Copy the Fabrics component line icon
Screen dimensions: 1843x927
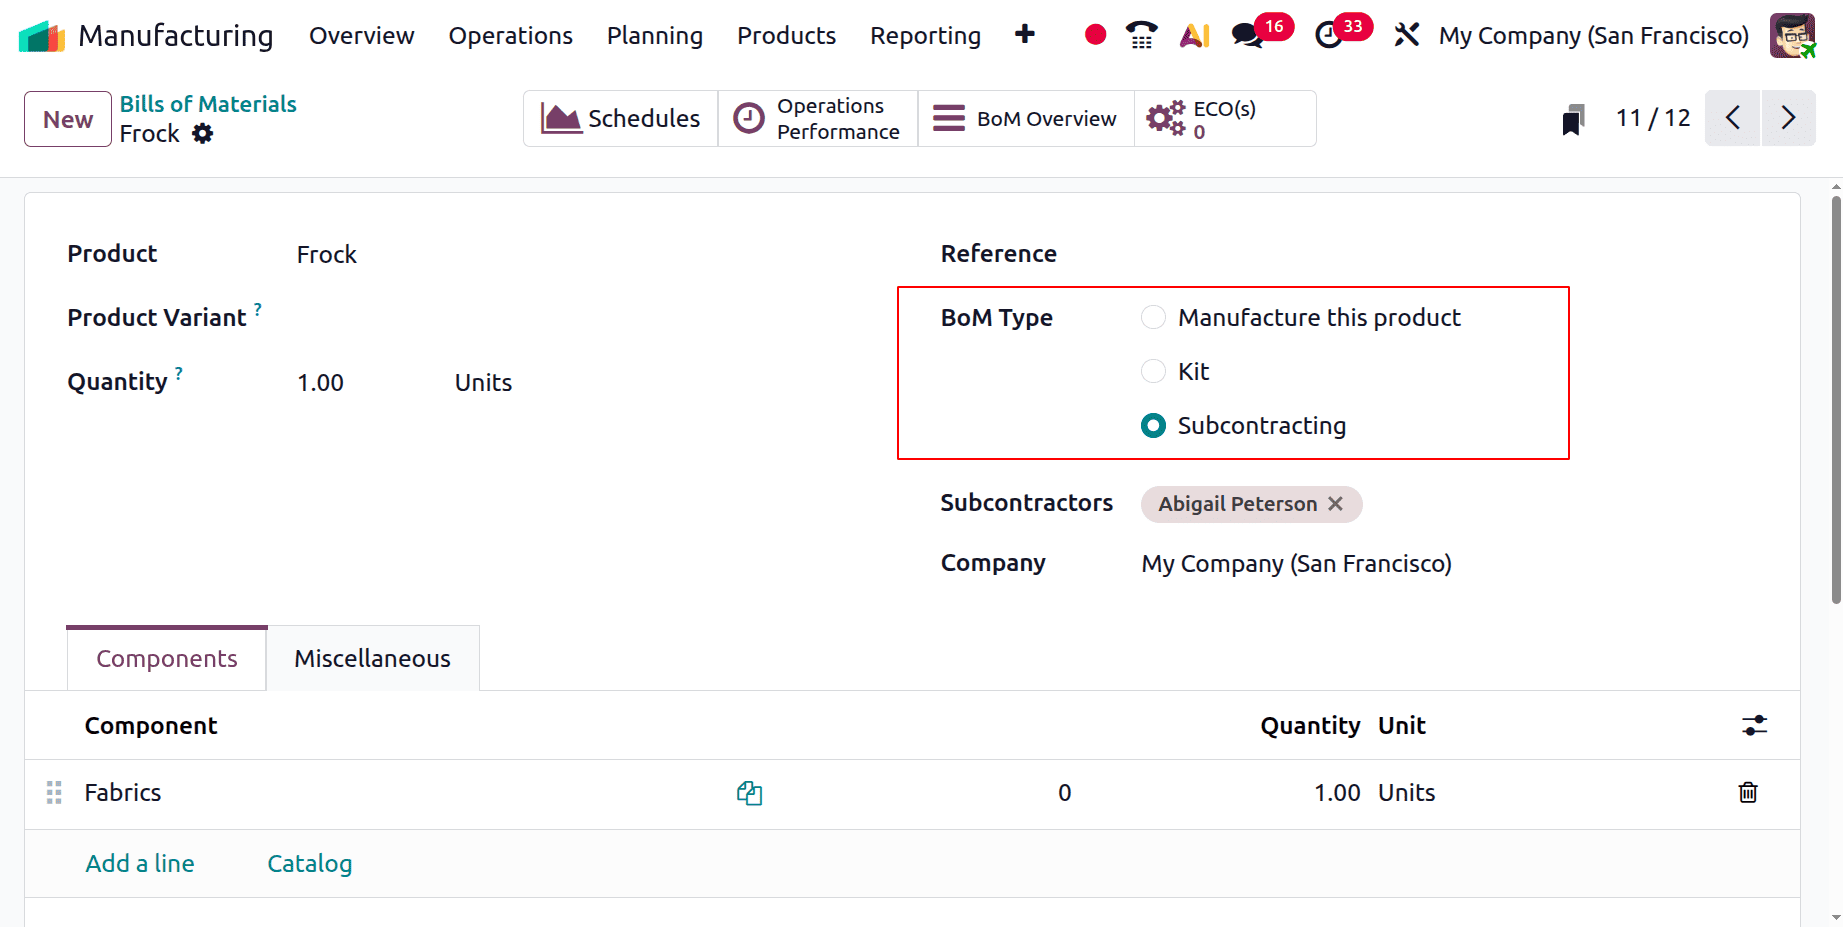pos(750,793)
